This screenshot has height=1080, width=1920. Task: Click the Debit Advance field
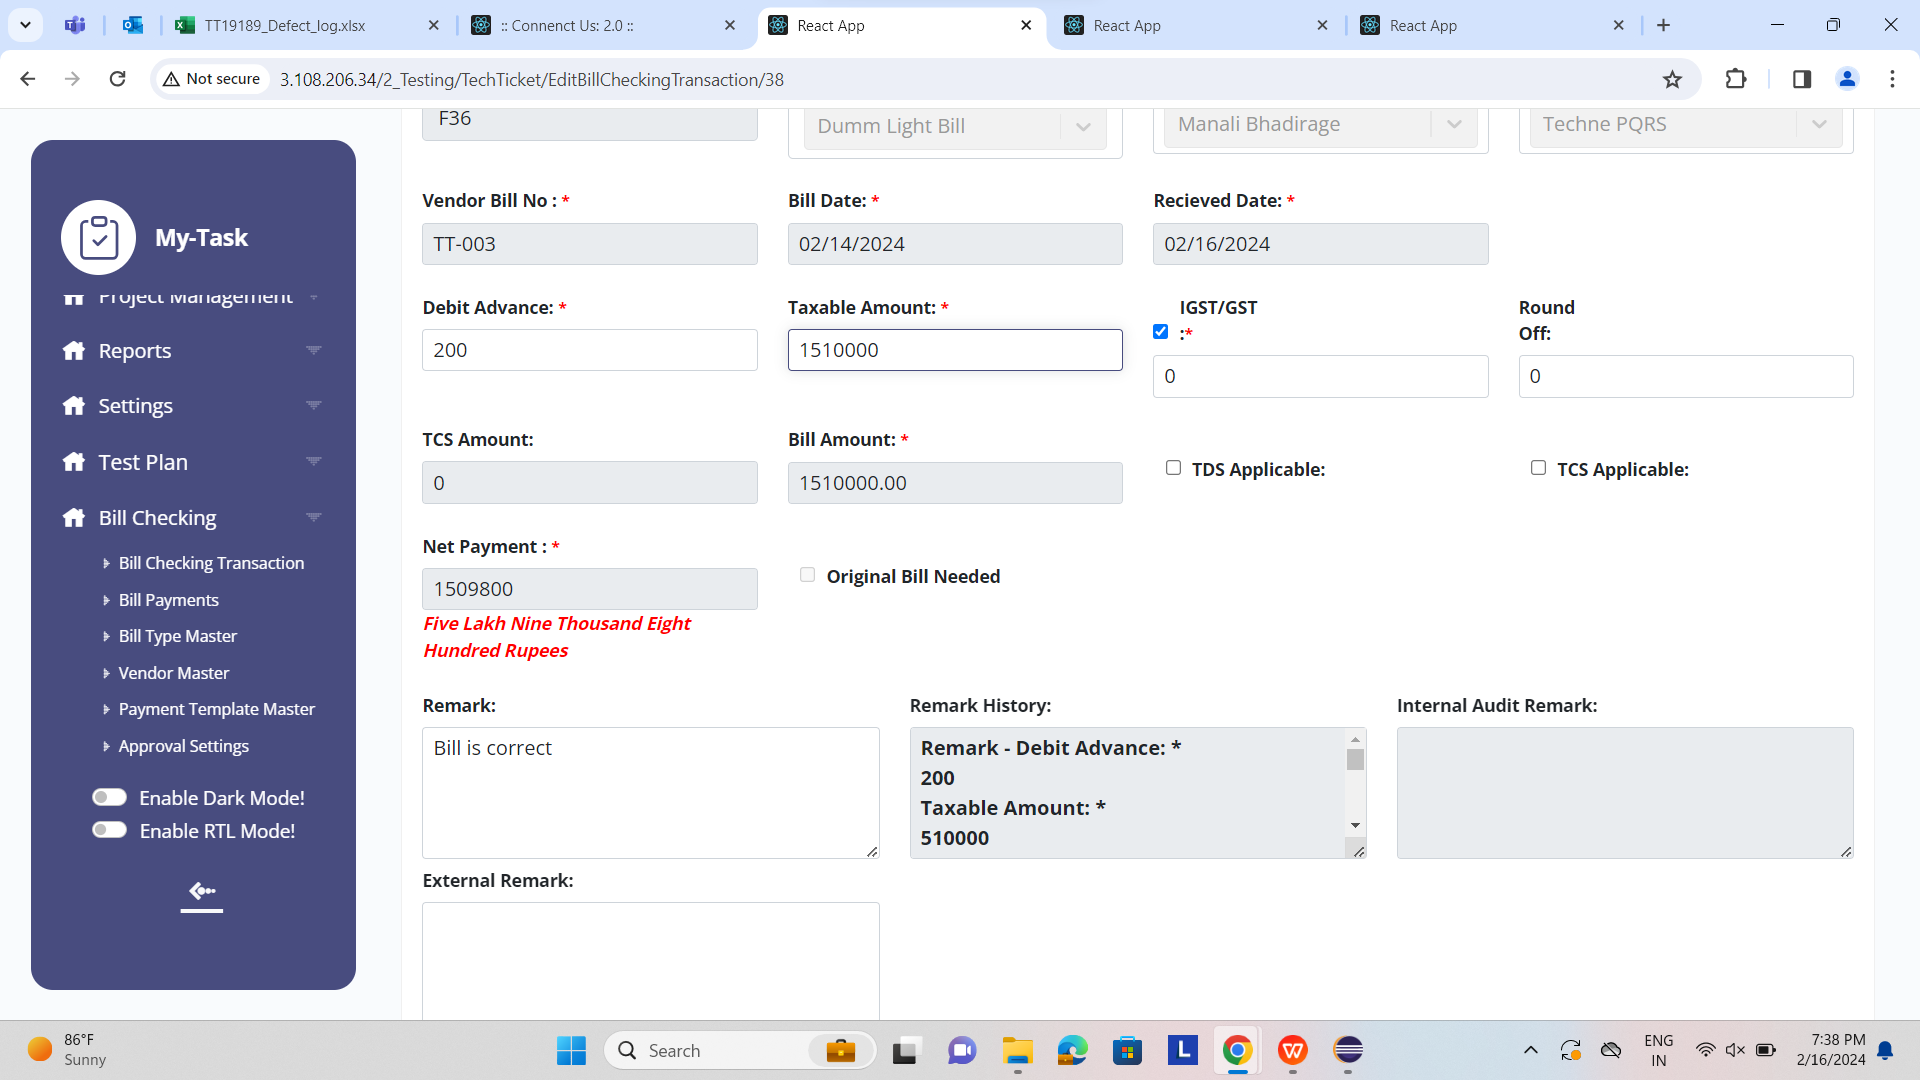tap(590, 350)
